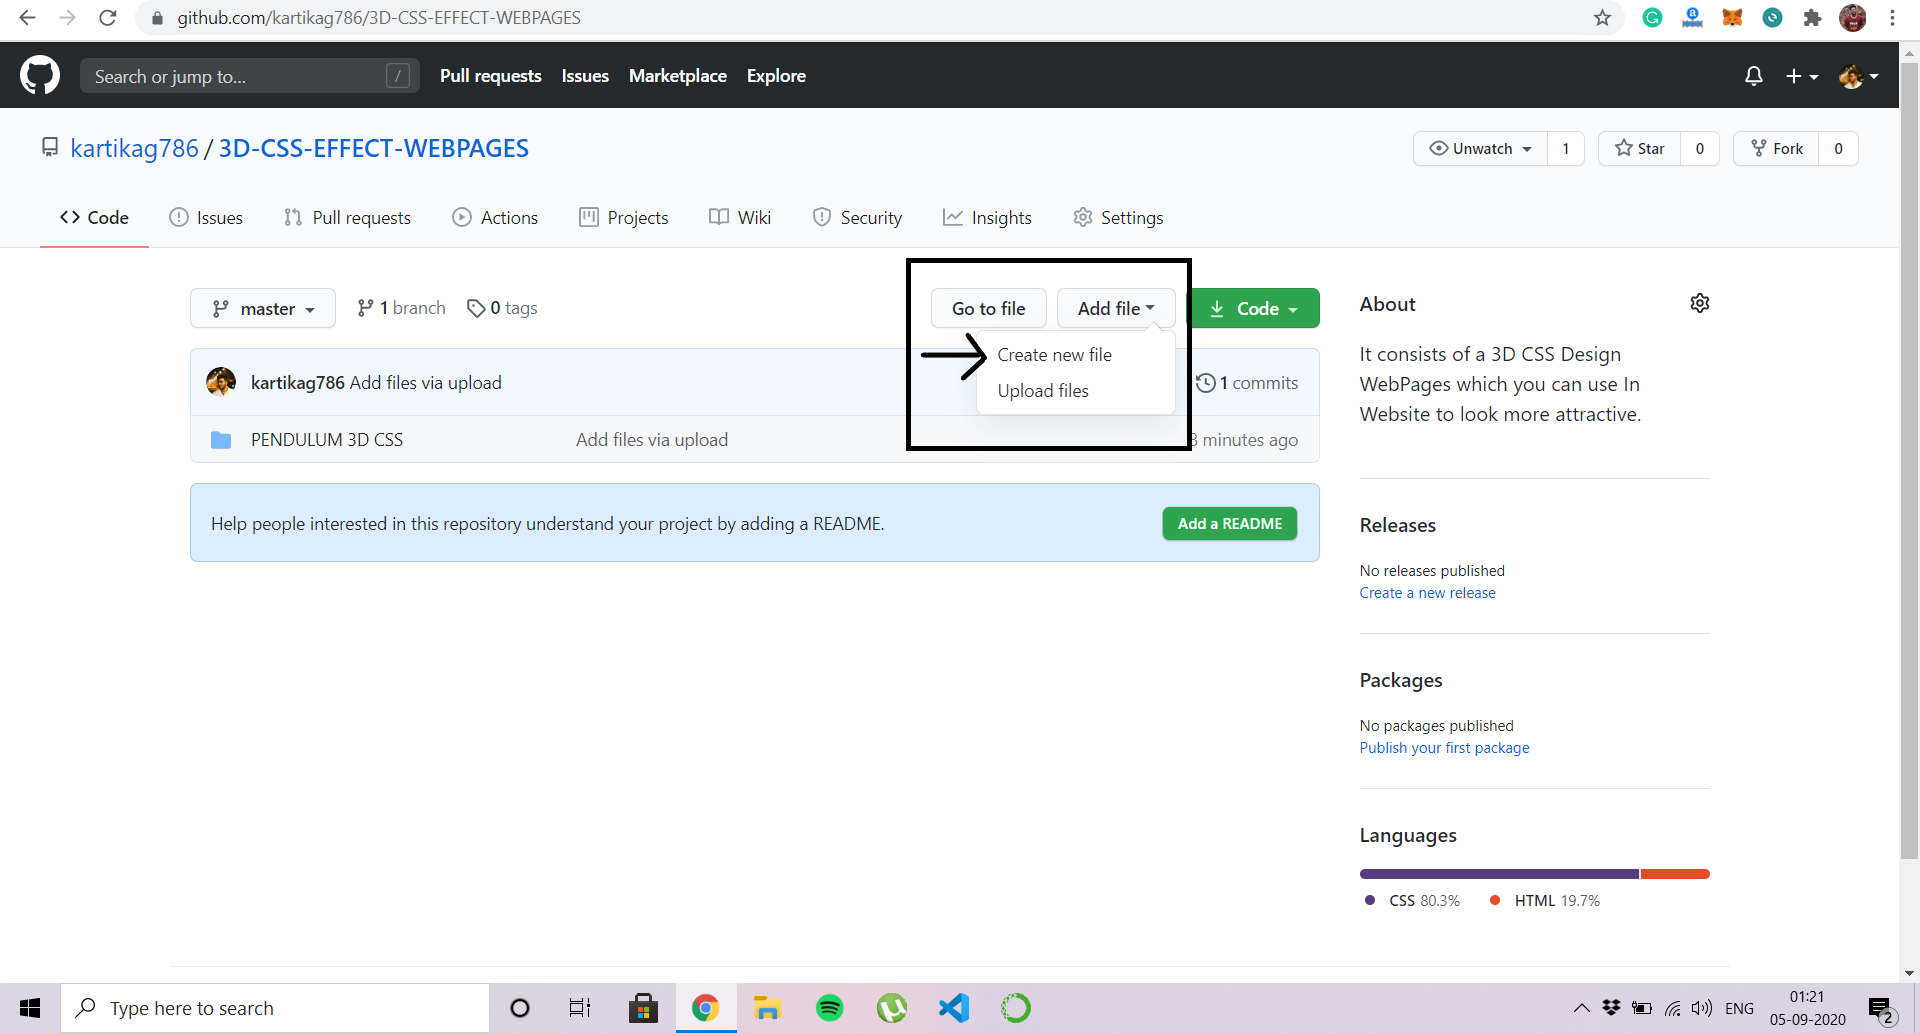The image size is (1920, 1033).
Task: Star the repository
Action: 1639,148
